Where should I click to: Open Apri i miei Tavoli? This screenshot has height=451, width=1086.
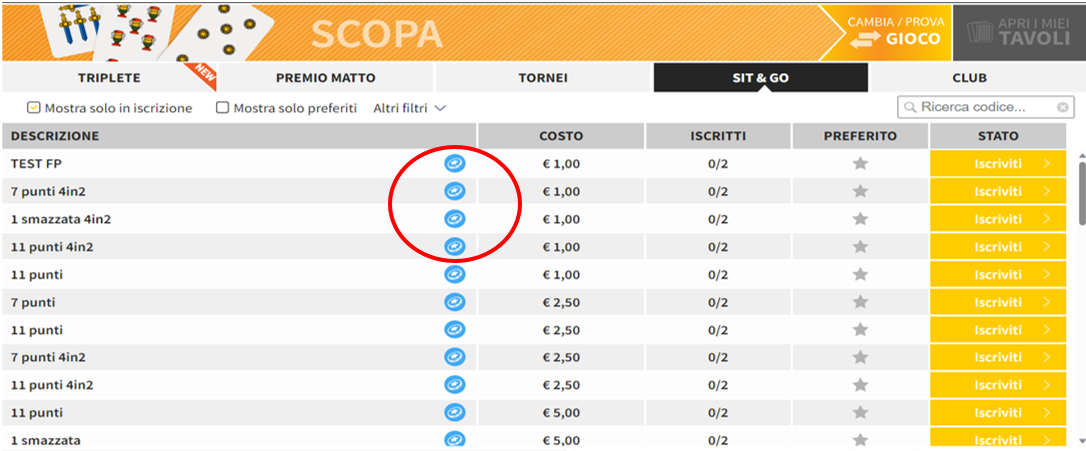tap(1018, 31)
